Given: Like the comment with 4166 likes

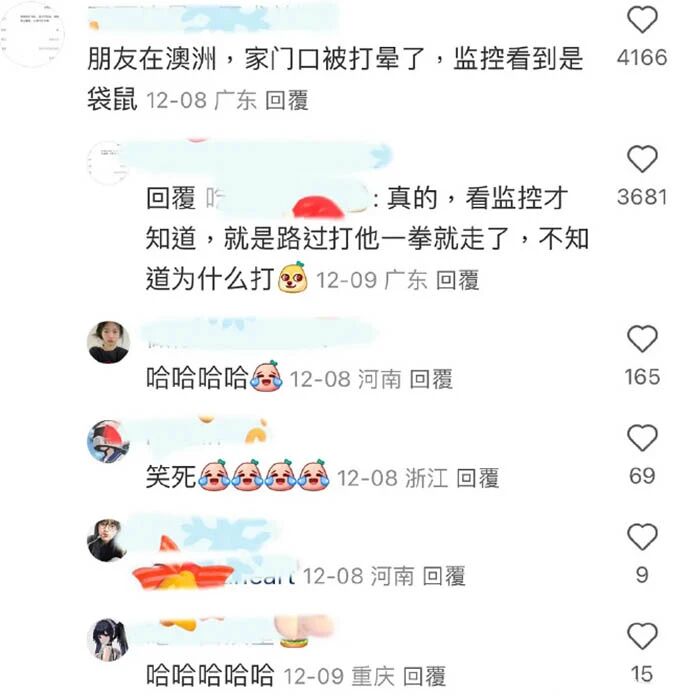Looking at the screenshot, I should tap(642, 20).
